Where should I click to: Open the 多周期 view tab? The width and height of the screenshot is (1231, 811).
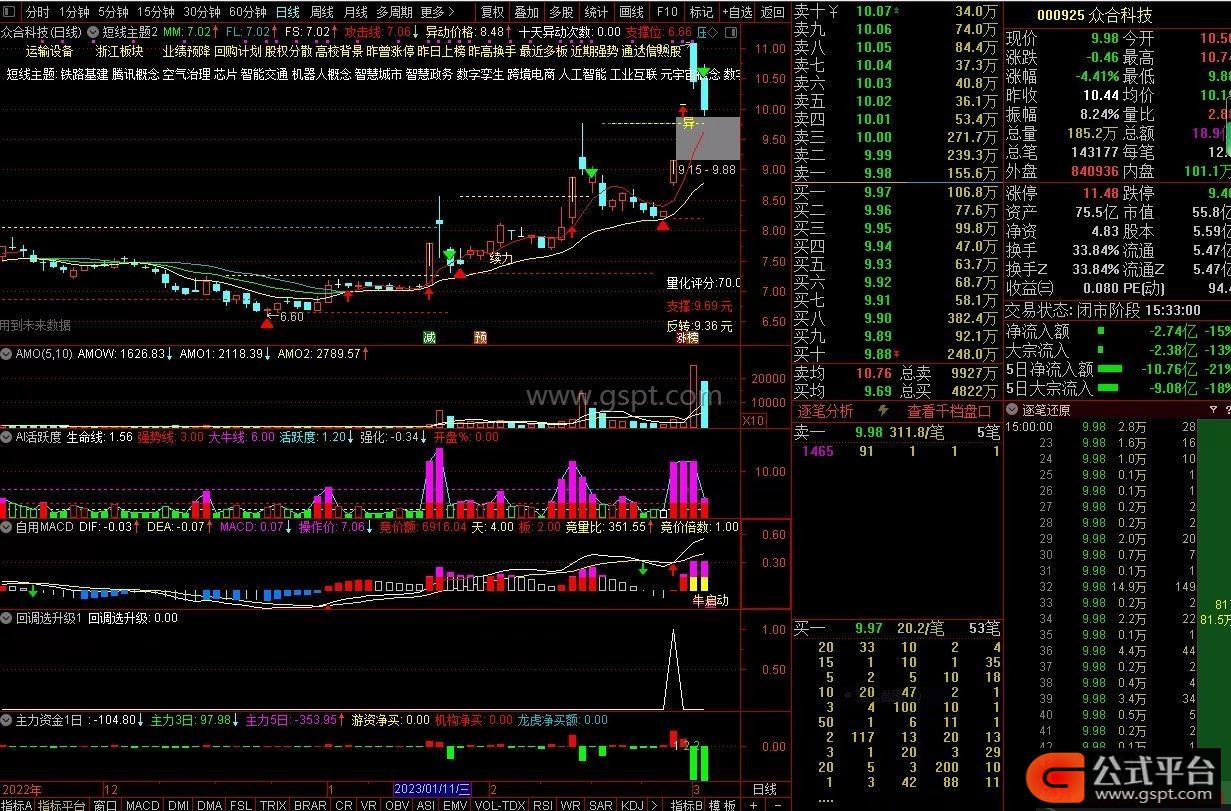[394, 12]
